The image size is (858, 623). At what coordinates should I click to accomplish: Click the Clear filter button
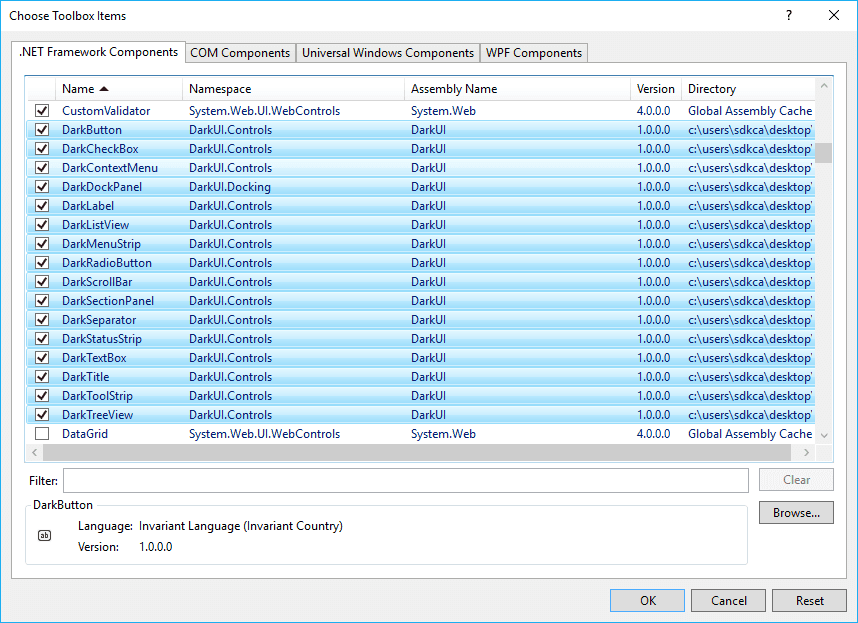tap(796, 479)
